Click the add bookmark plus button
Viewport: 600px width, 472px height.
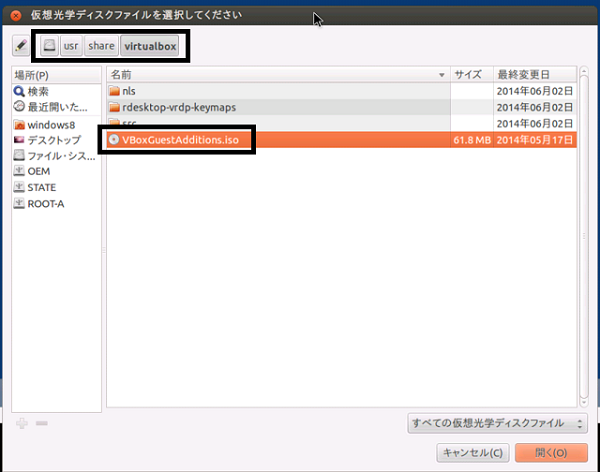click(22, 423)
